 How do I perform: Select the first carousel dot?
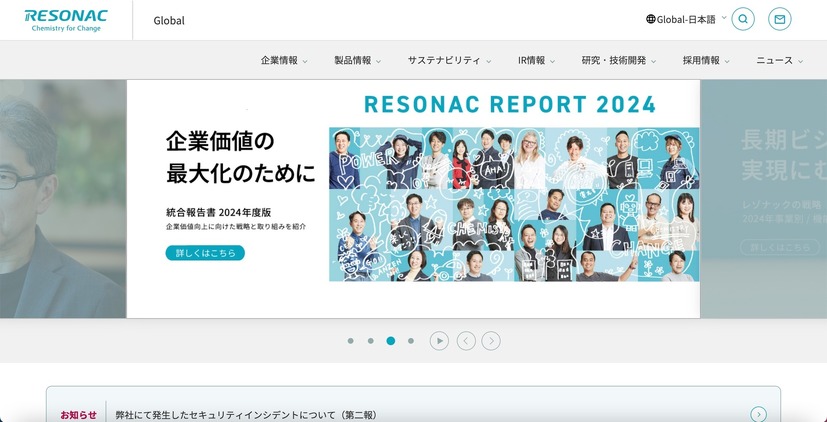pyautogui.click(x=350, y=341)
